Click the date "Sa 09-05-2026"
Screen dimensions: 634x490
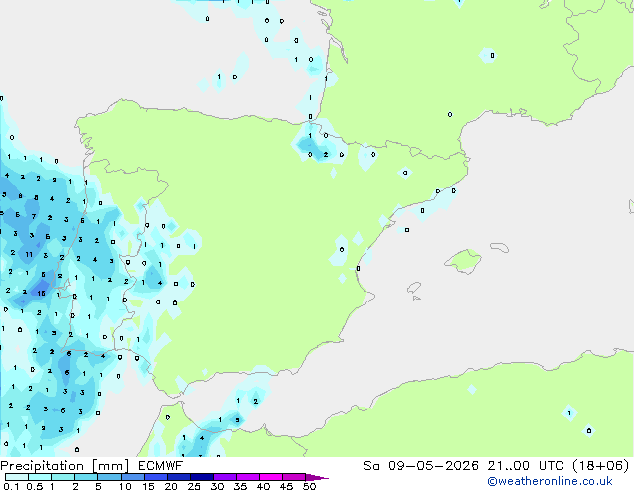[421, 466]
